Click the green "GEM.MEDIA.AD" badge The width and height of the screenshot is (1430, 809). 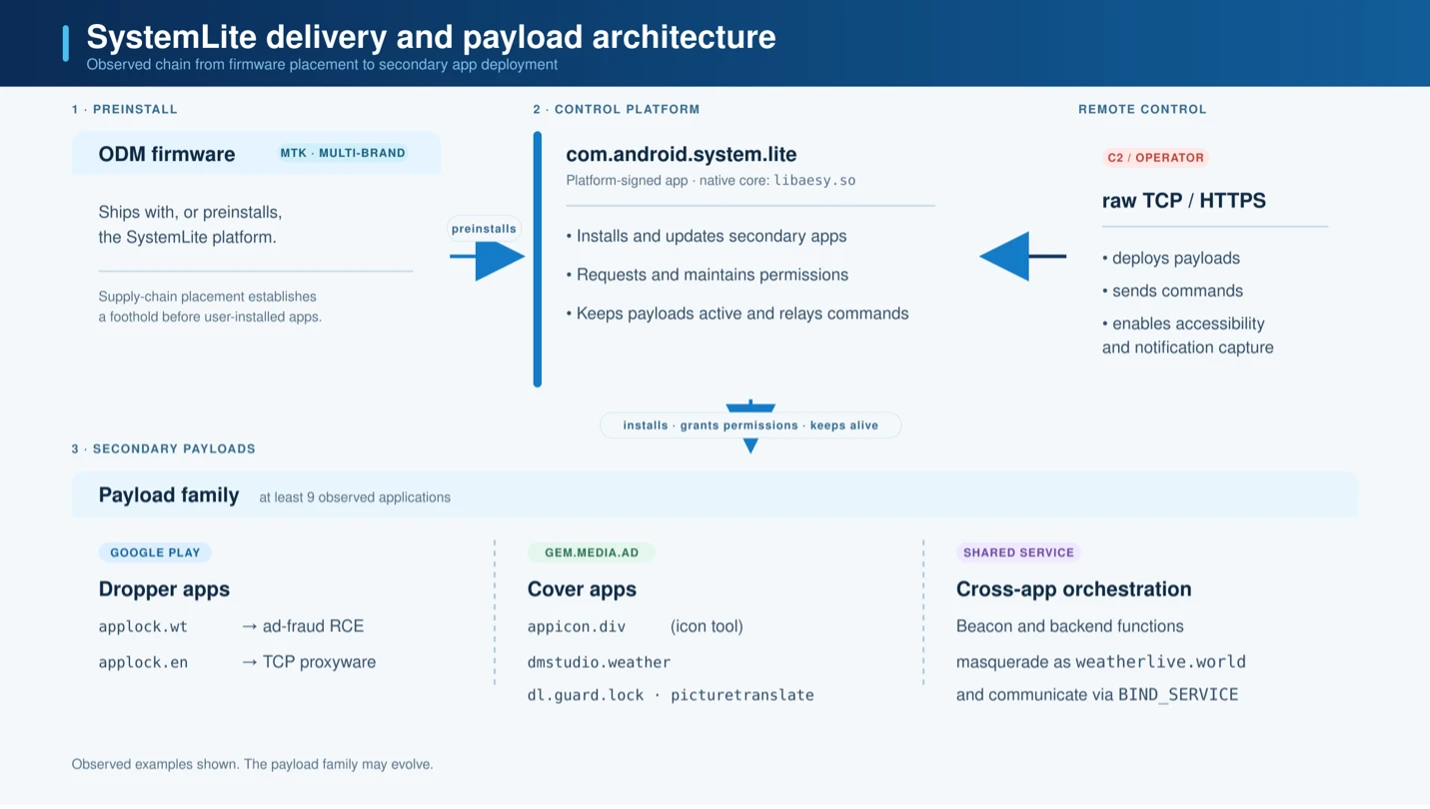[x=591, y=553]
